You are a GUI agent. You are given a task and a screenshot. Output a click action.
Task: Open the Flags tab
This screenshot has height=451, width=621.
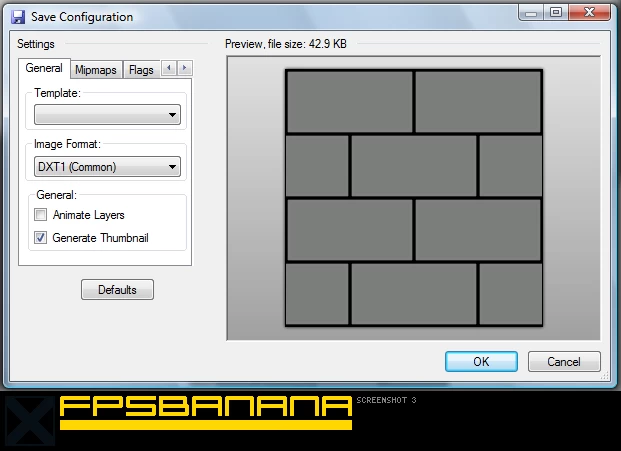click(141, 69)
